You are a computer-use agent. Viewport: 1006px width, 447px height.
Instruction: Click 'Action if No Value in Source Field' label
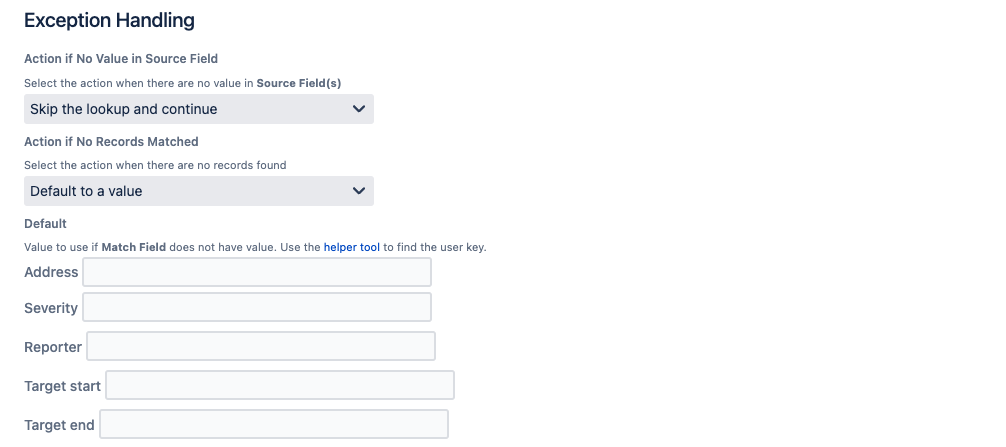[x=121, y=59]
